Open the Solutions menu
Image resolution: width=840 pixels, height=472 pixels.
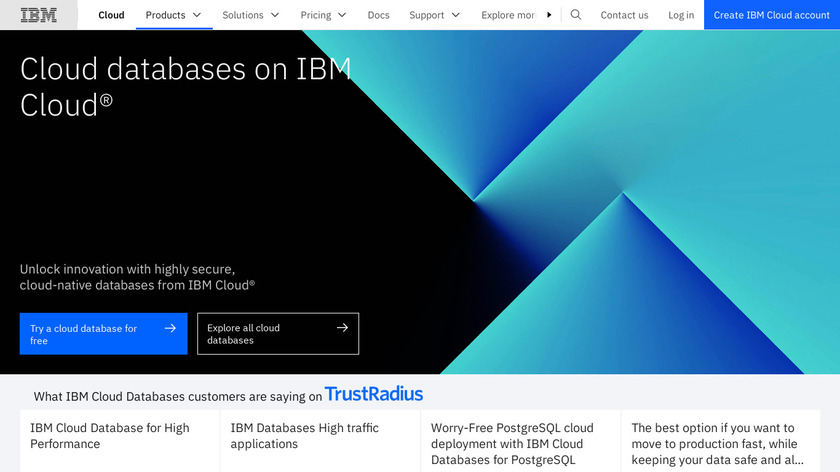click(x=251, y=15)
